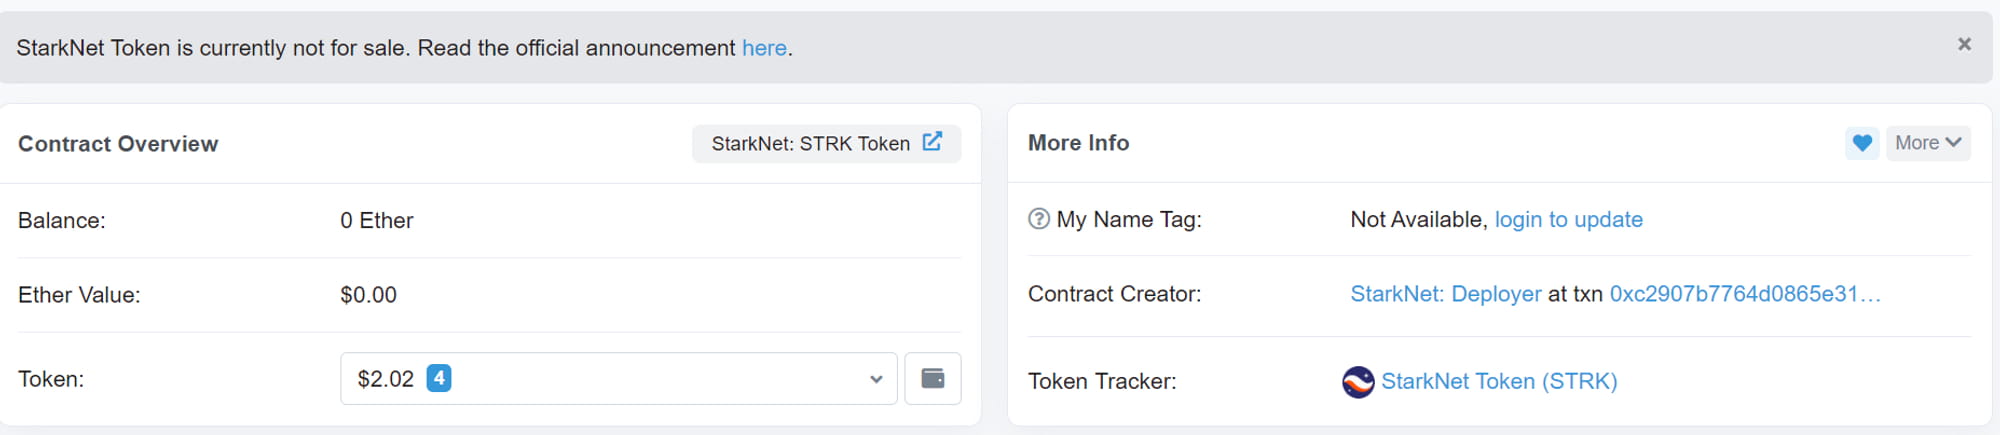Open the token holdings wallet view icon
The height and width of the screenshot is (435, 2000).
[932, 379]
